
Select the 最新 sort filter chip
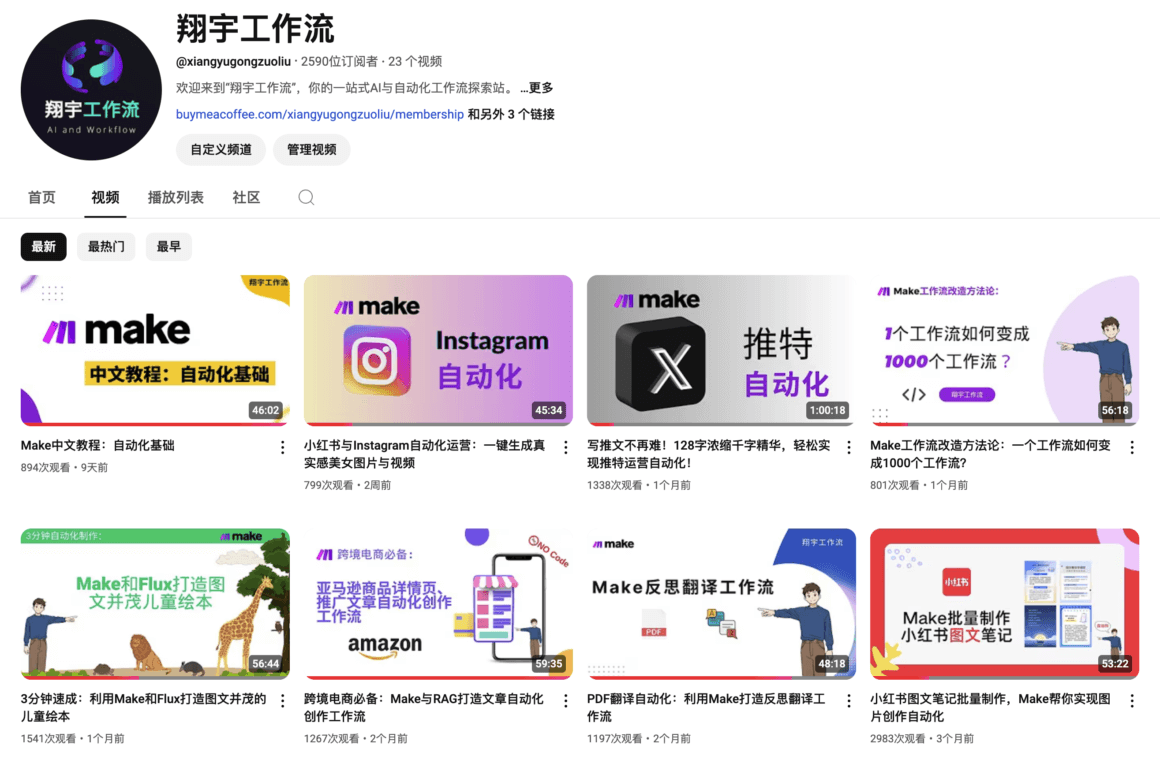[x=44, y=247]
